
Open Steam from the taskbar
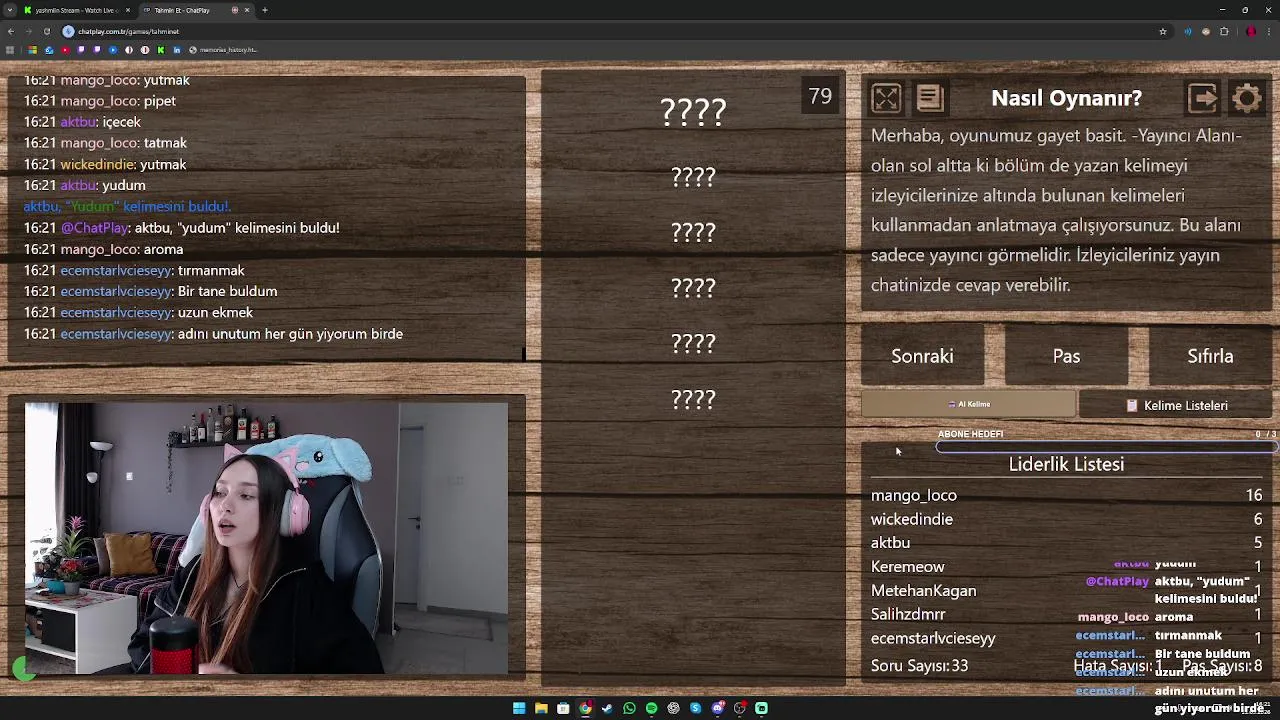tap(607, 708)
